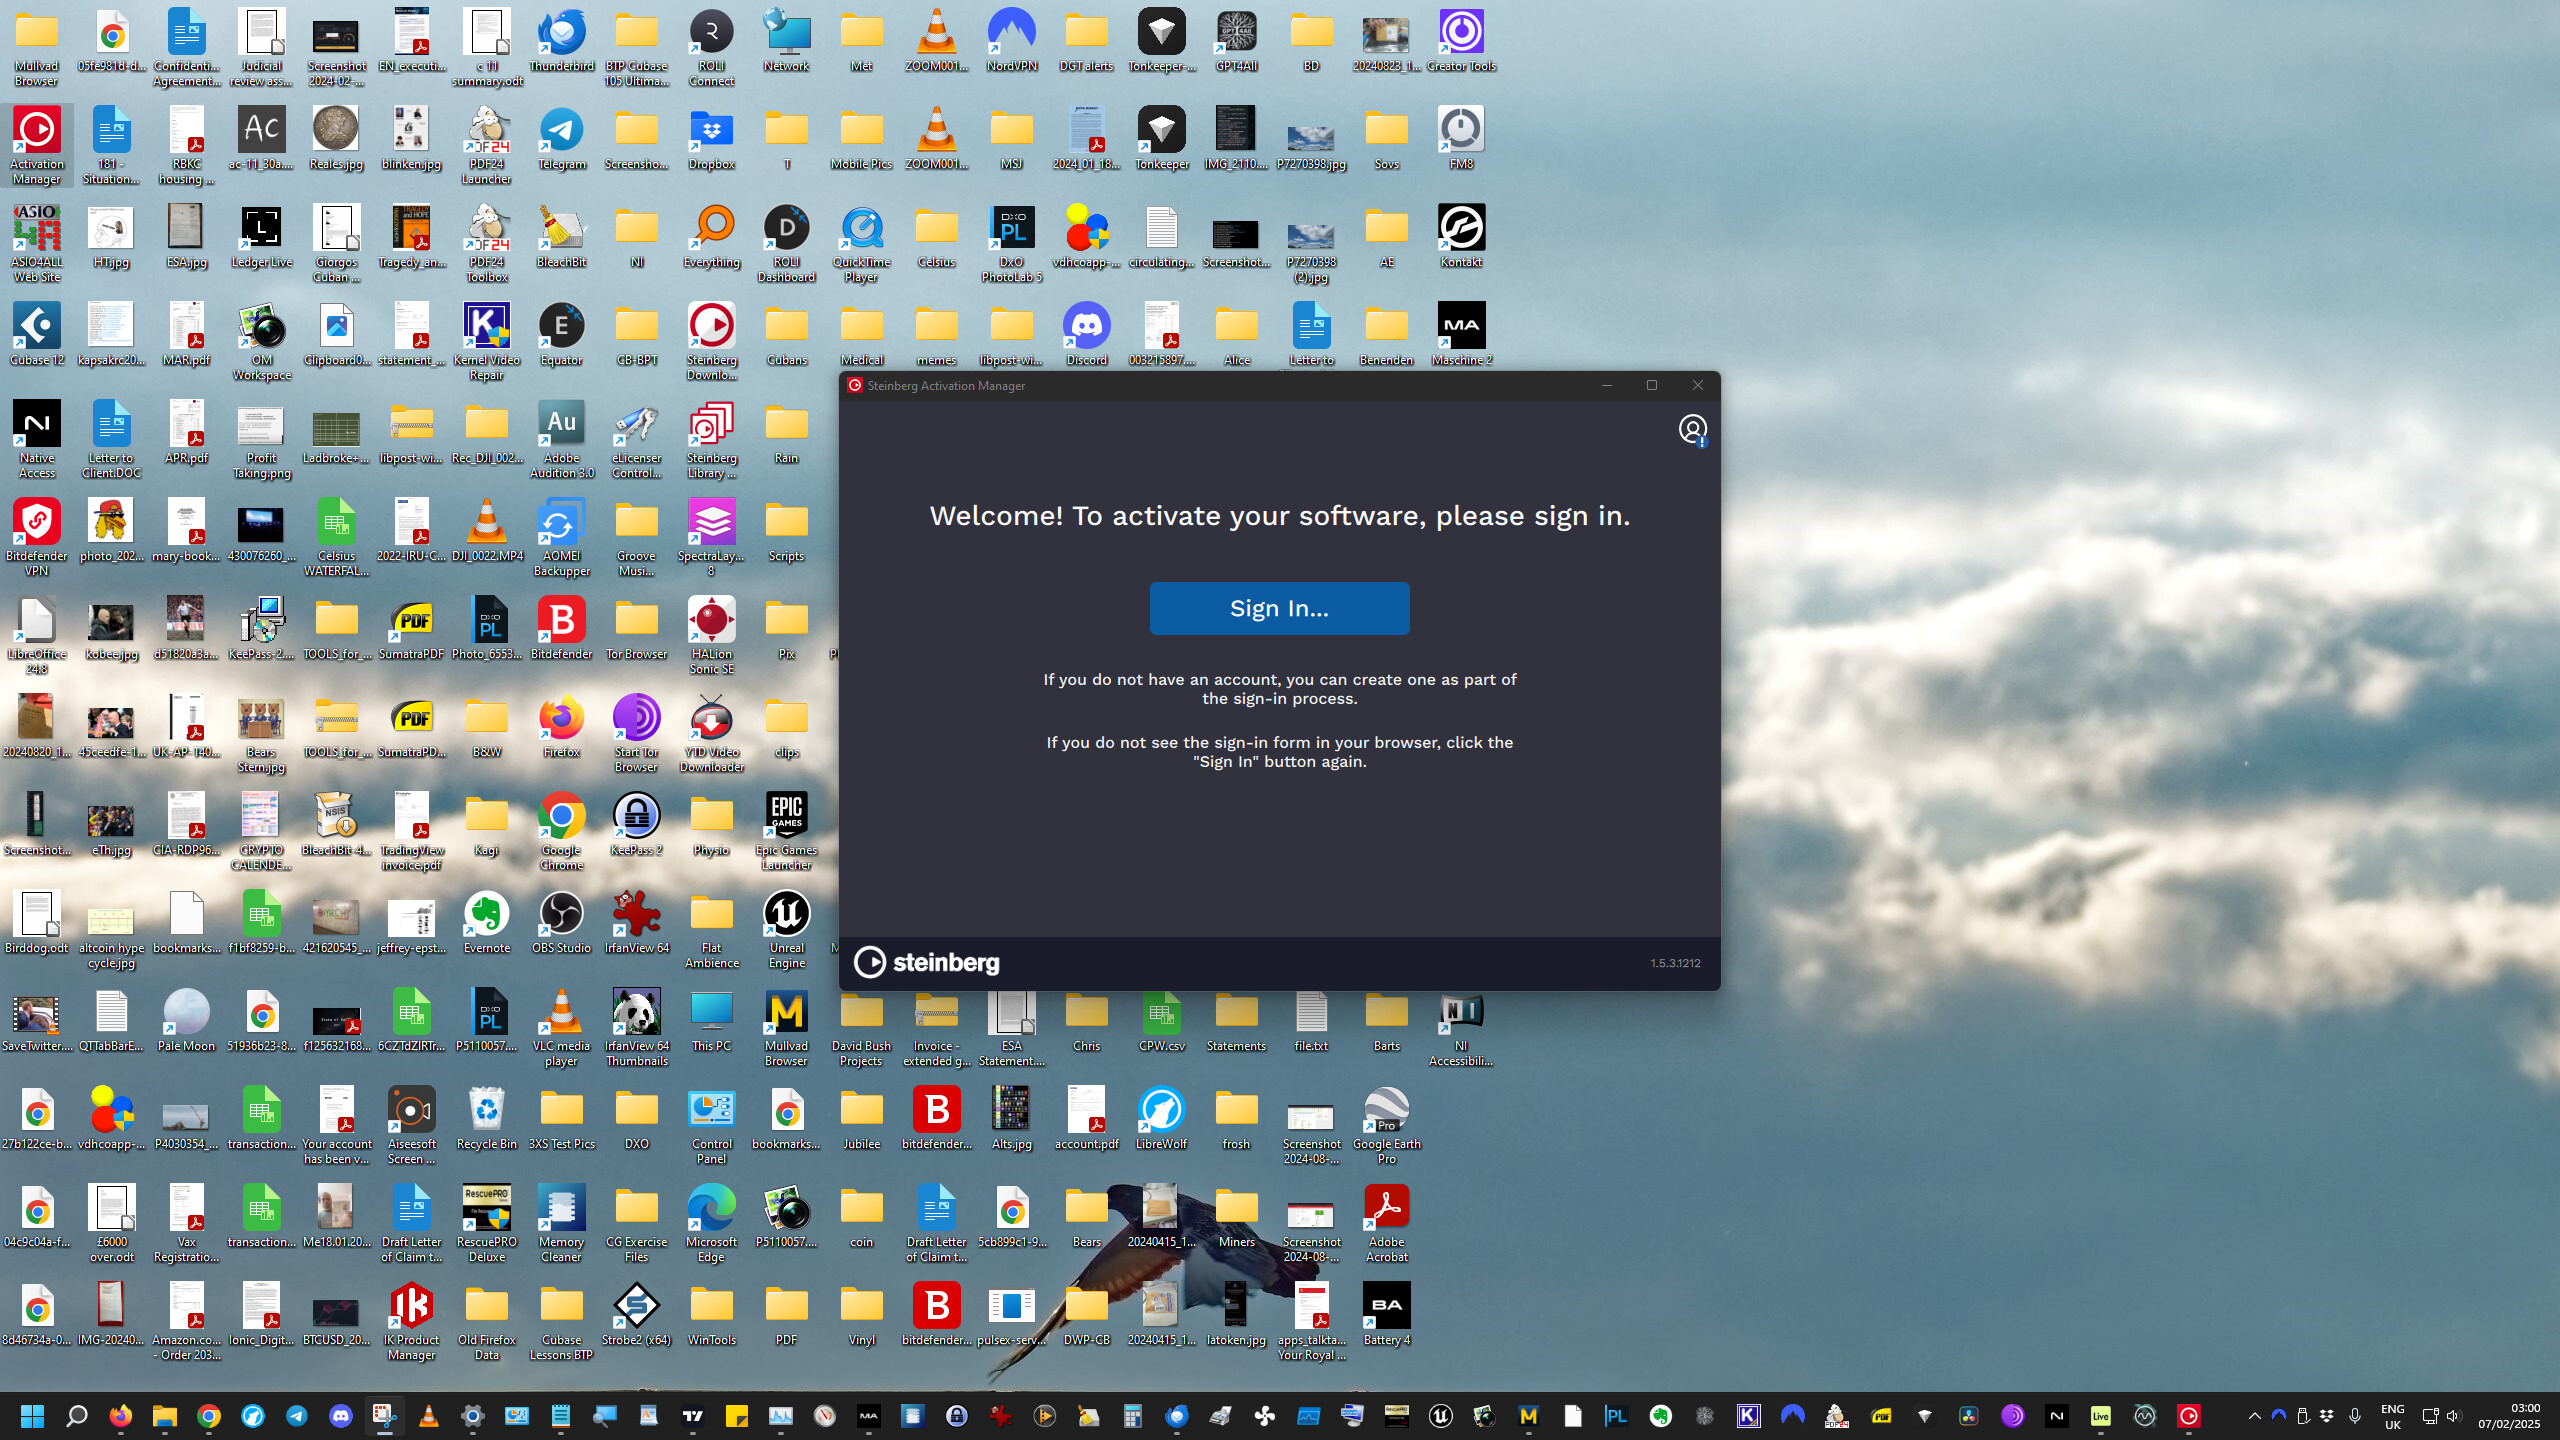Show hidden system tray icons chevron

click(x=2254, y=1416)
